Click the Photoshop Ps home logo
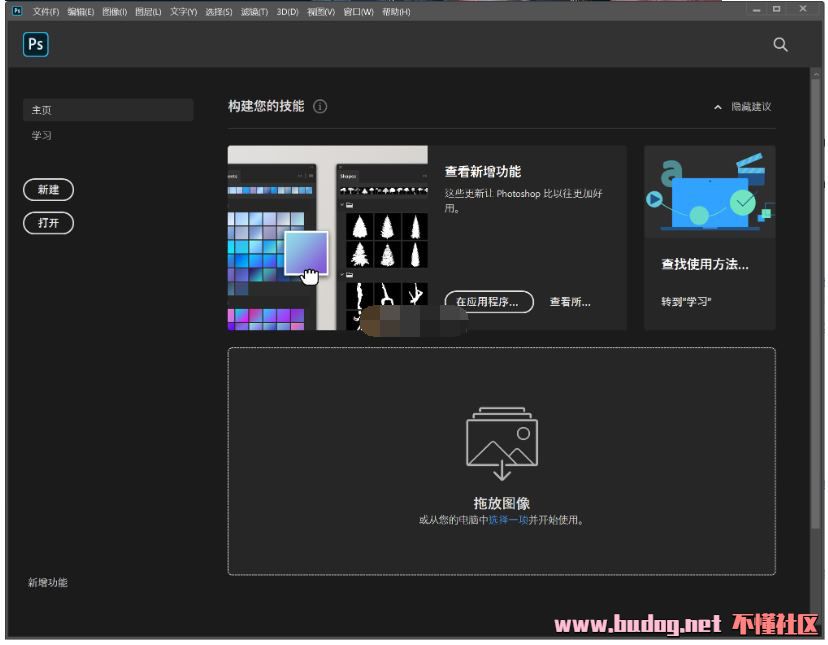The image size is (828, 645). tap(35, 44)
